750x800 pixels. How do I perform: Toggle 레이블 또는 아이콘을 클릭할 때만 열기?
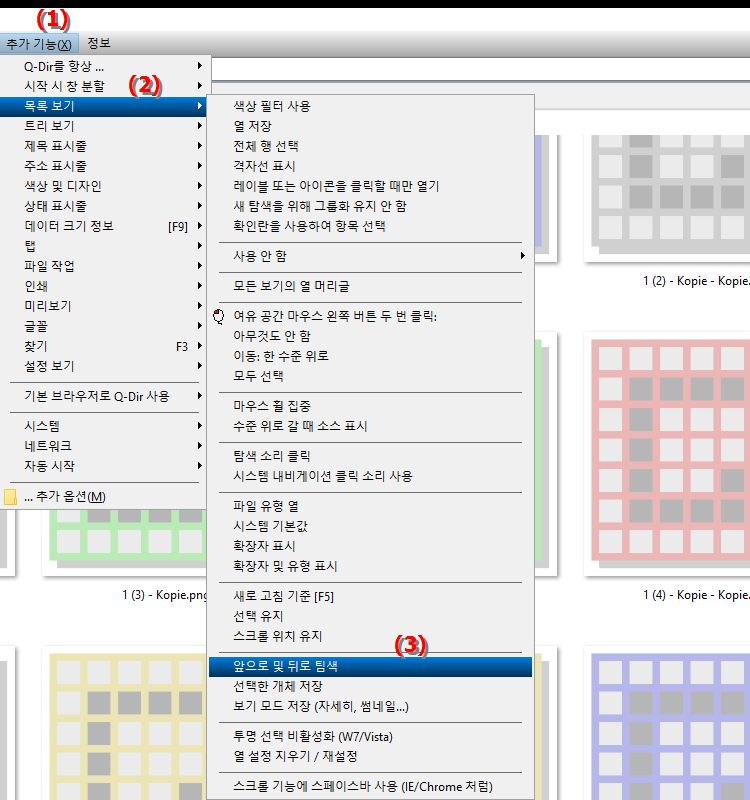tap(370, 186)
